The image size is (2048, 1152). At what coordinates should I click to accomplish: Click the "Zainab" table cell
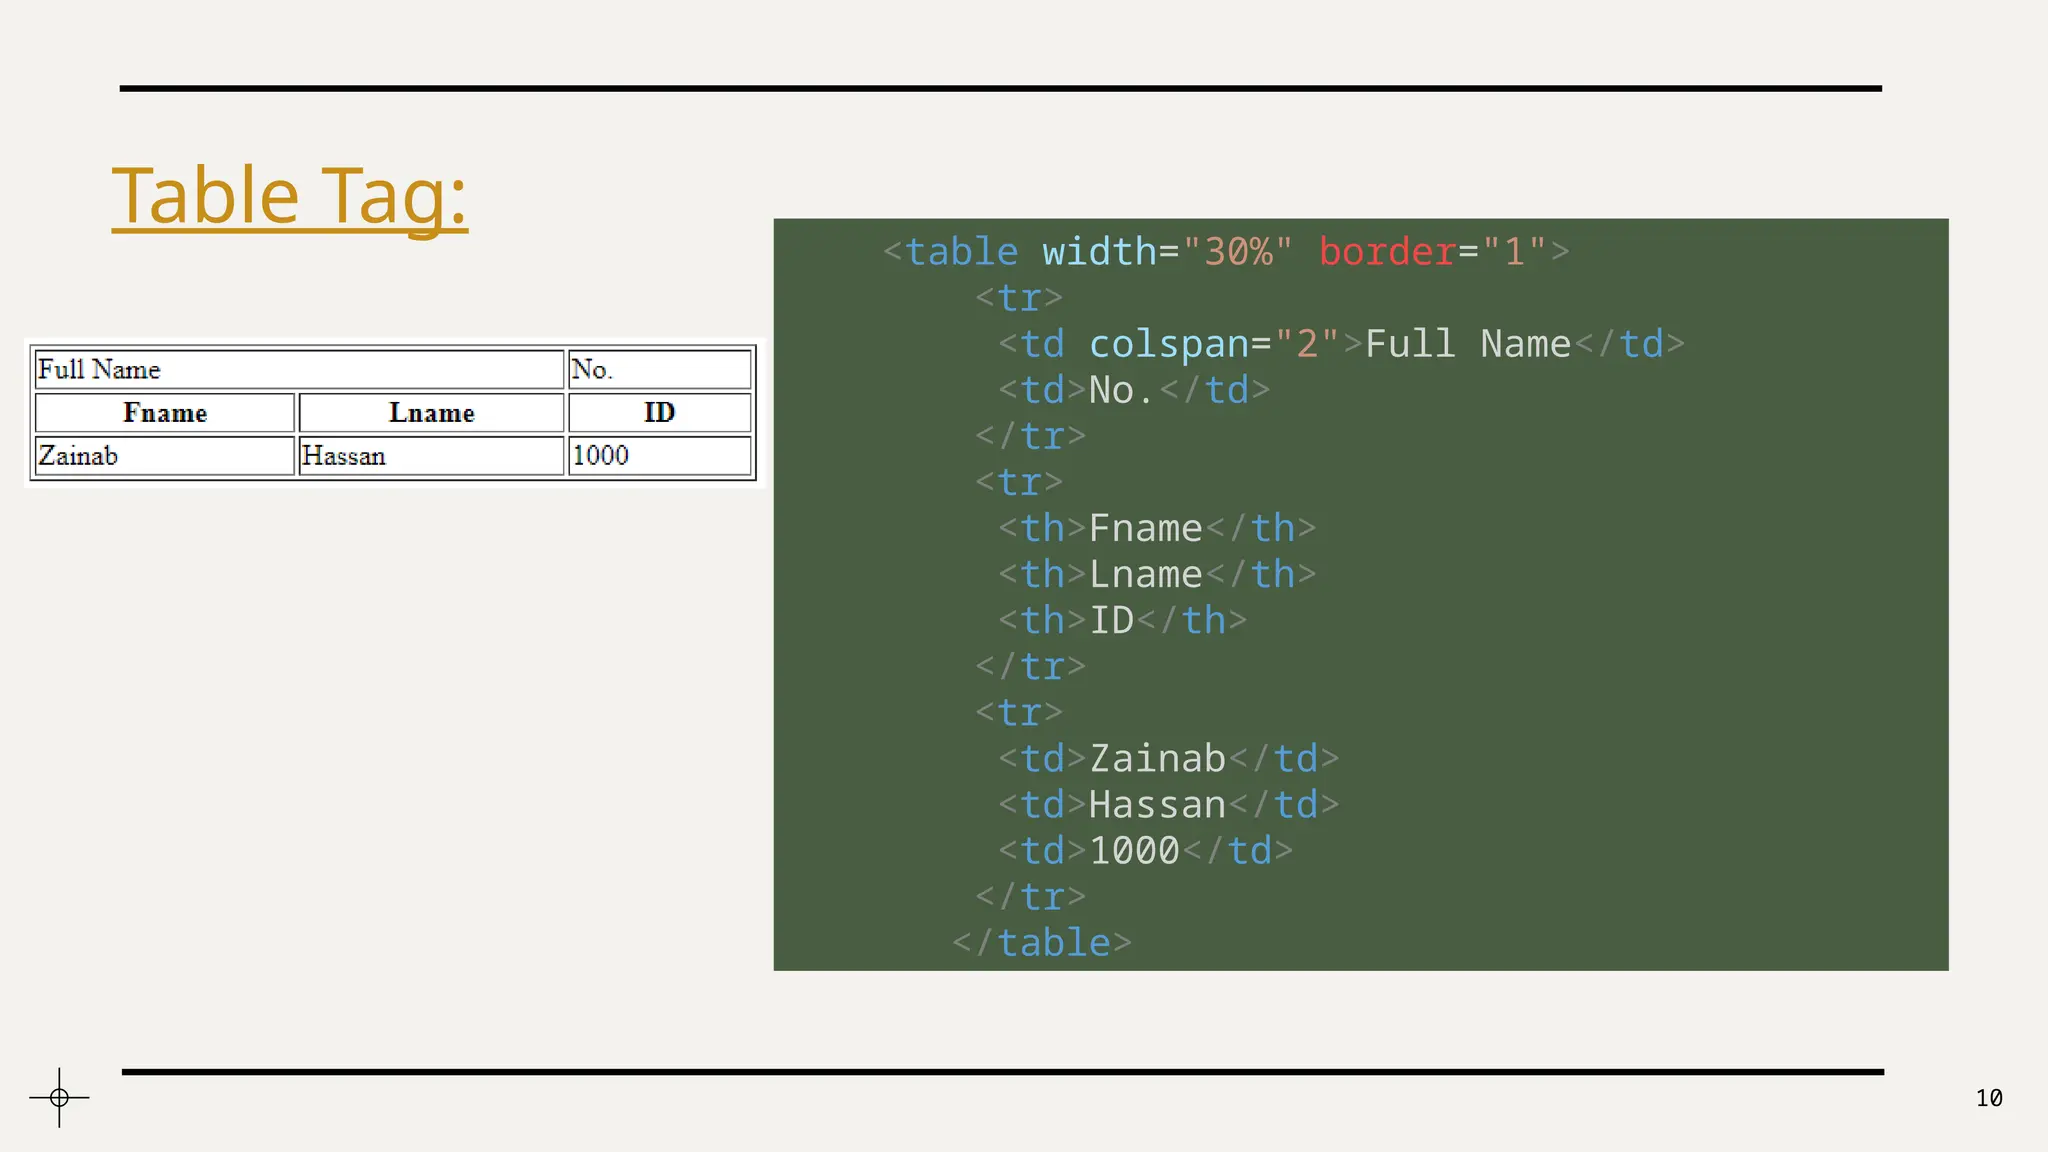pos(165,456)
